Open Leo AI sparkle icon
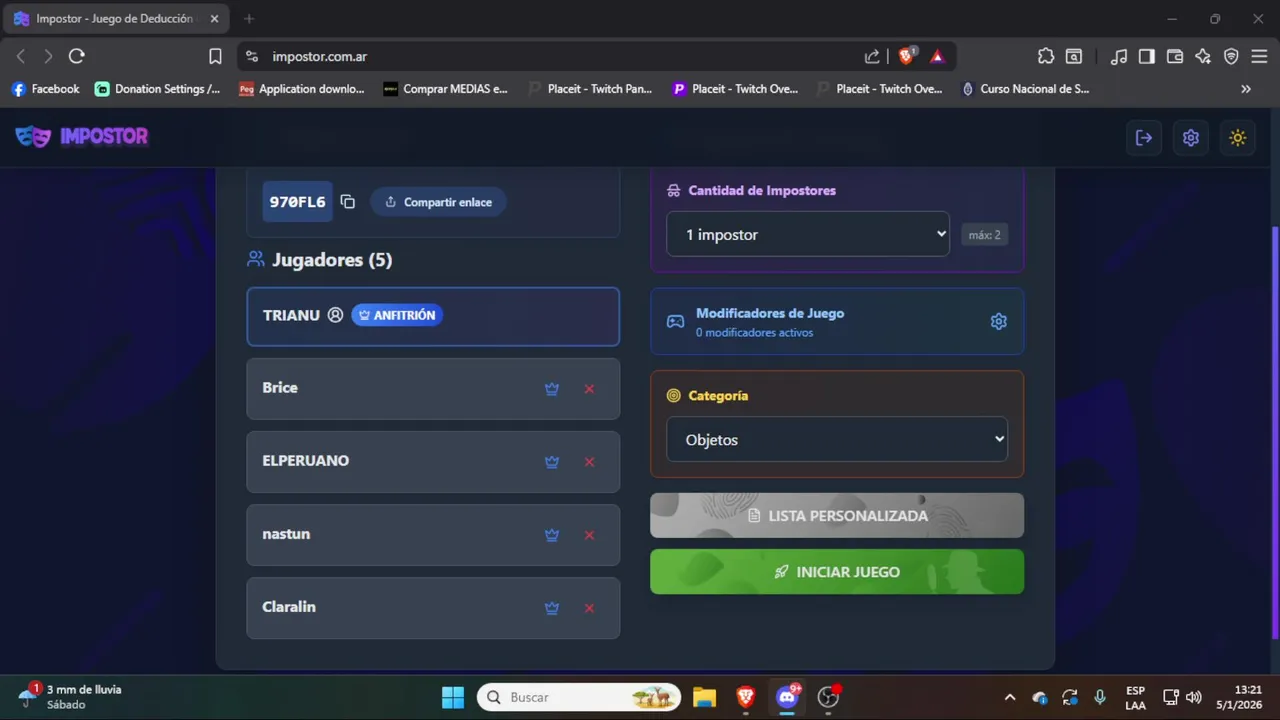1280x720 pixels. coord(1203,56)
